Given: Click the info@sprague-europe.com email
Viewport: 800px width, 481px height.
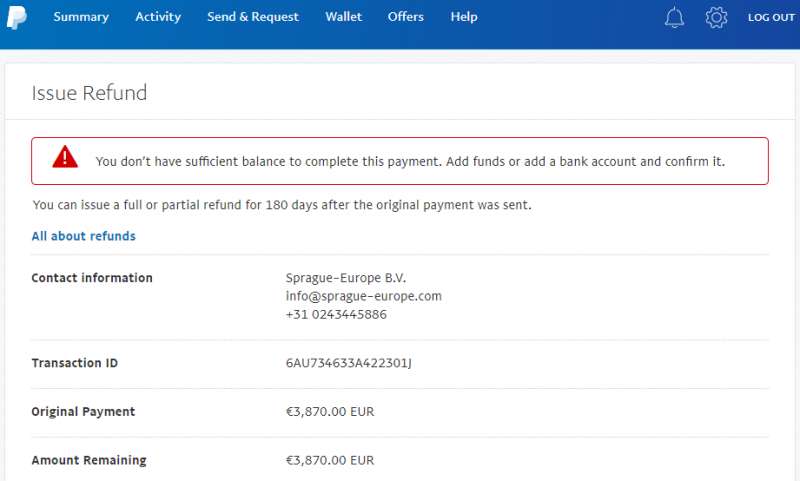Looking at the screenshot, I should 364,296.
